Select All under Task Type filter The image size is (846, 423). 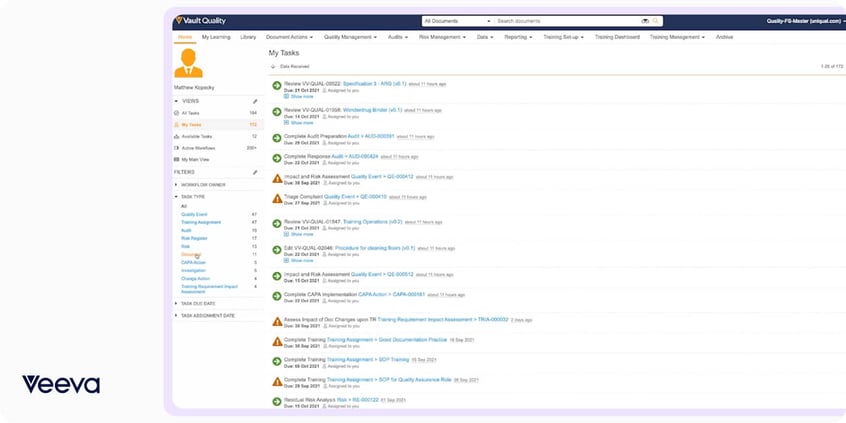point(184,206)
